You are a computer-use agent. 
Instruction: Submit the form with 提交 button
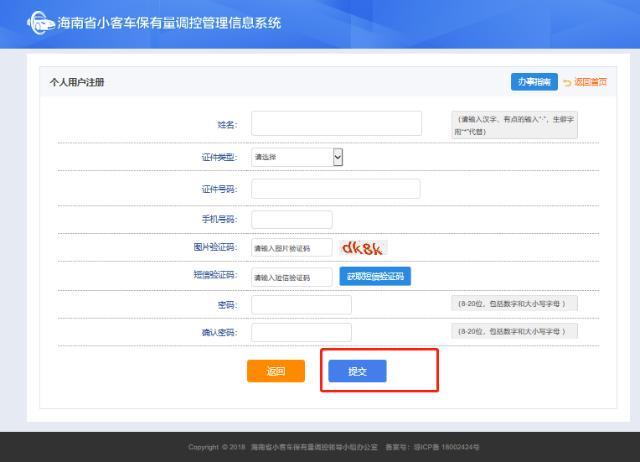(x=357, y=371)
